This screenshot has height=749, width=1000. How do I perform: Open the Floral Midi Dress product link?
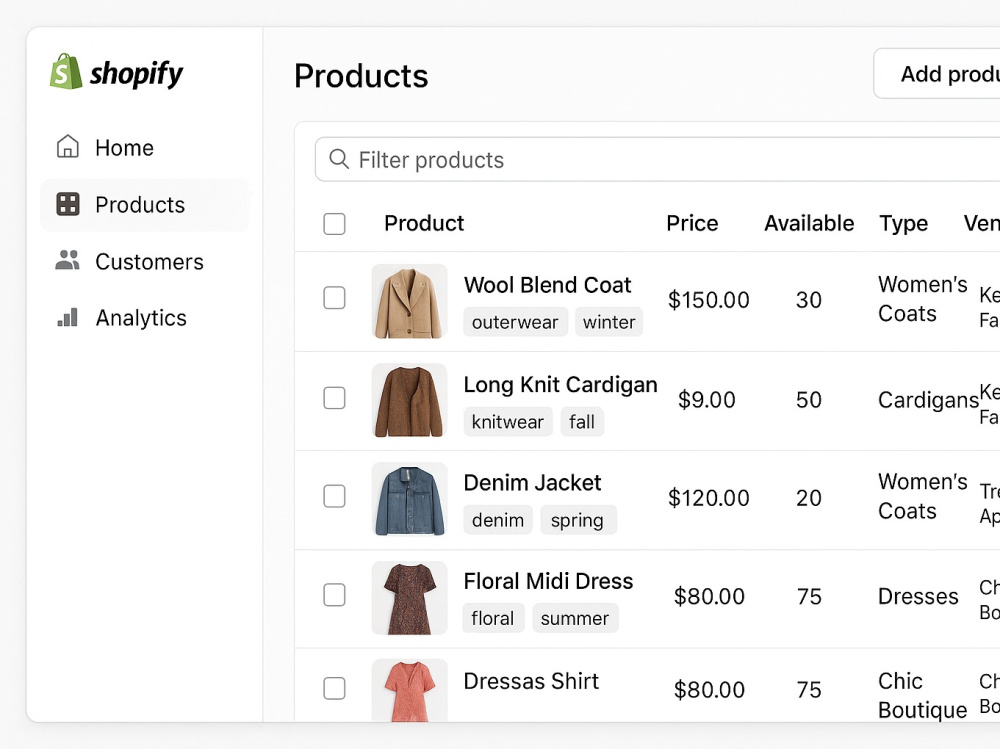pyautogui.click(x=548, y=581)
